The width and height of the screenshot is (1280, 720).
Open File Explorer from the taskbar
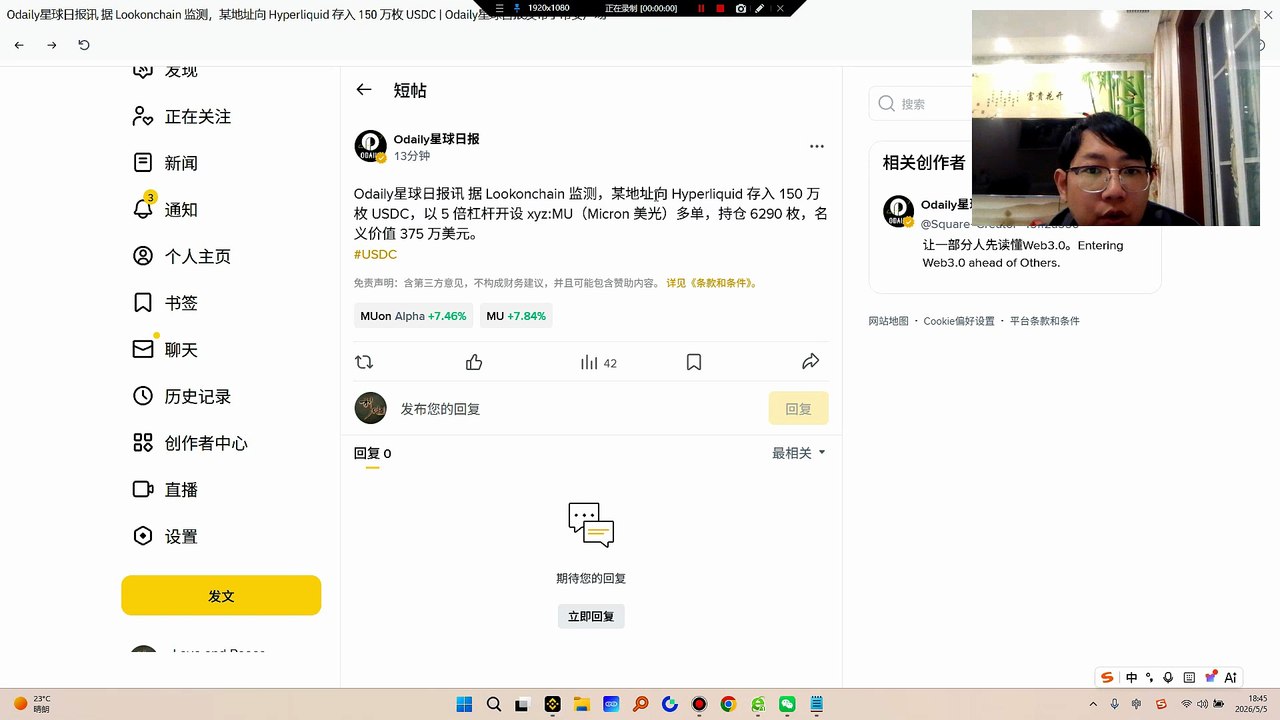[x=582, y=704]
